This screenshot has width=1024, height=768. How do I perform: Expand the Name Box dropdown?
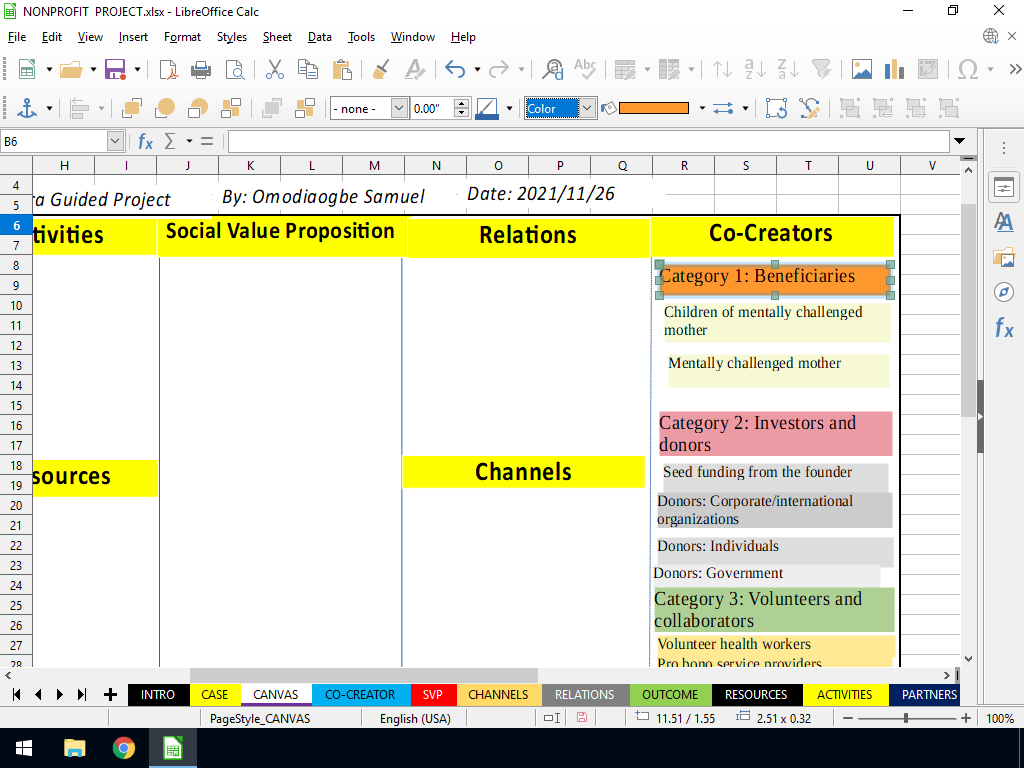(115, 141)
